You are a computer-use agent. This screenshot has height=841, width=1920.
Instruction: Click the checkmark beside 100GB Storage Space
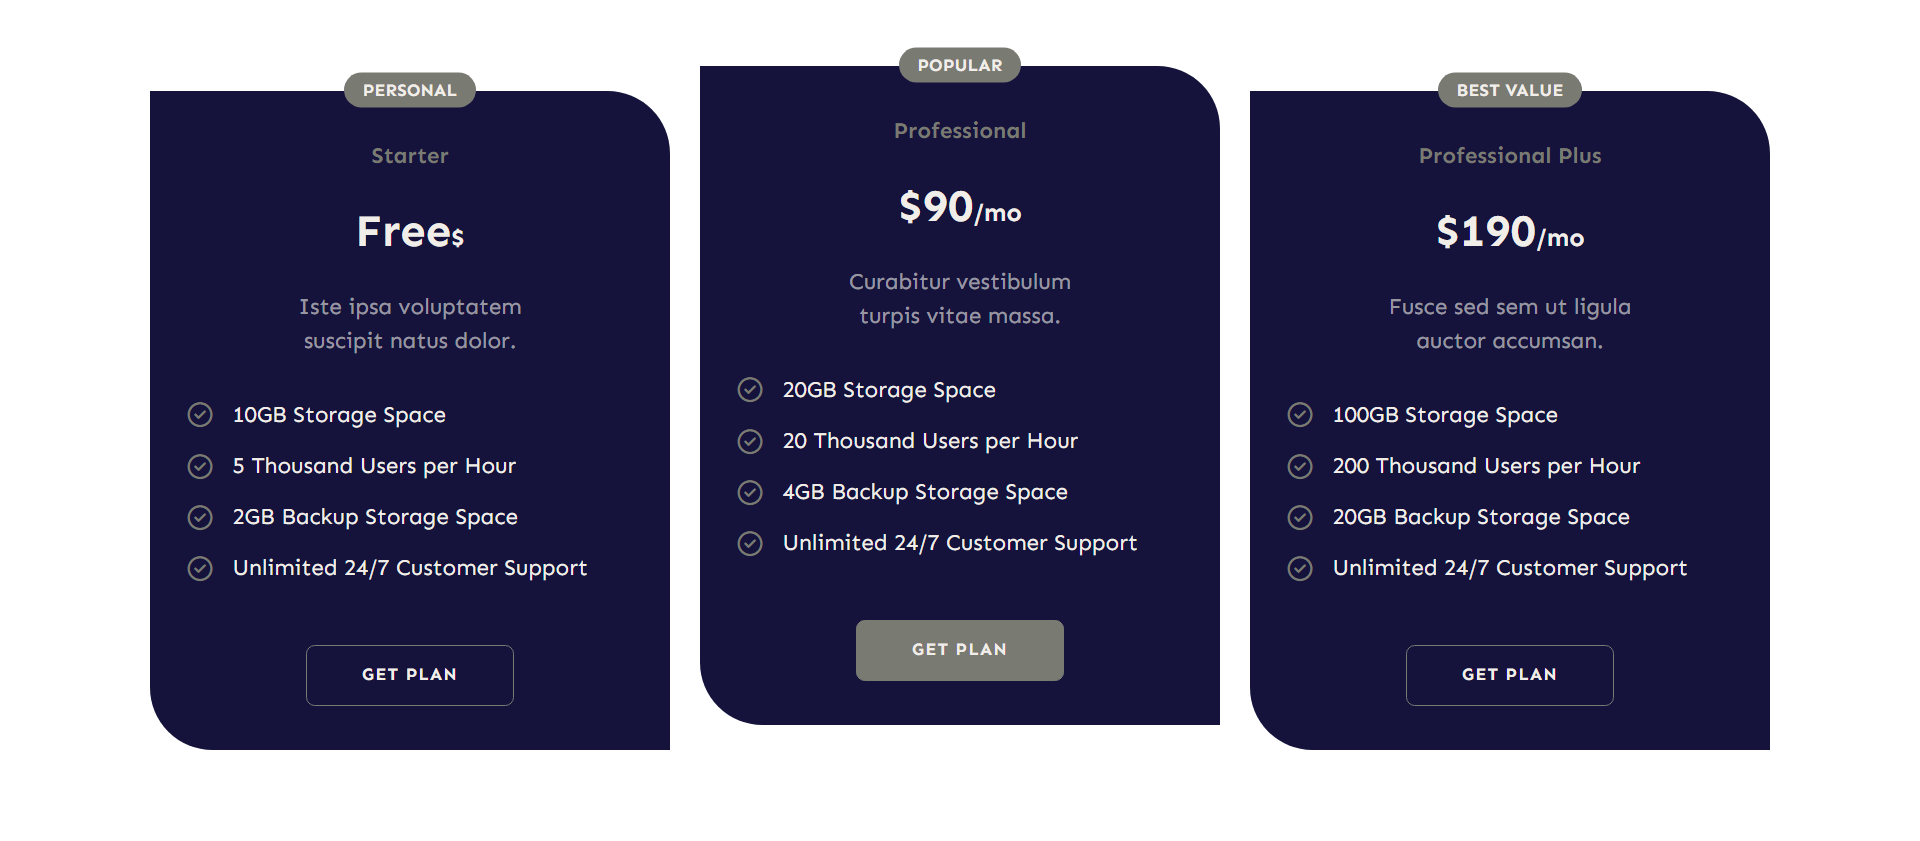1299,414
